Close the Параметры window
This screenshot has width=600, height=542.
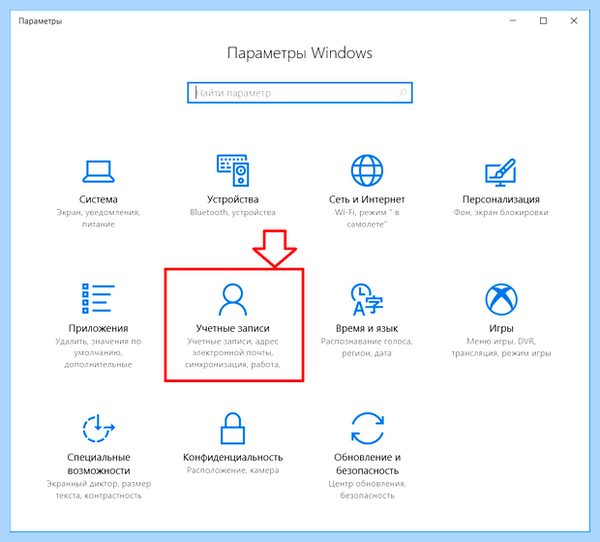[x=574, y=21]
